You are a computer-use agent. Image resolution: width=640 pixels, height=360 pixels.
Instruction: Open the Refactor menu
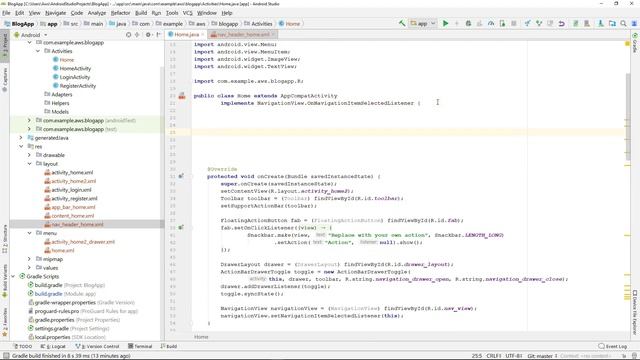pyautogui.click(x=120, y=13)
